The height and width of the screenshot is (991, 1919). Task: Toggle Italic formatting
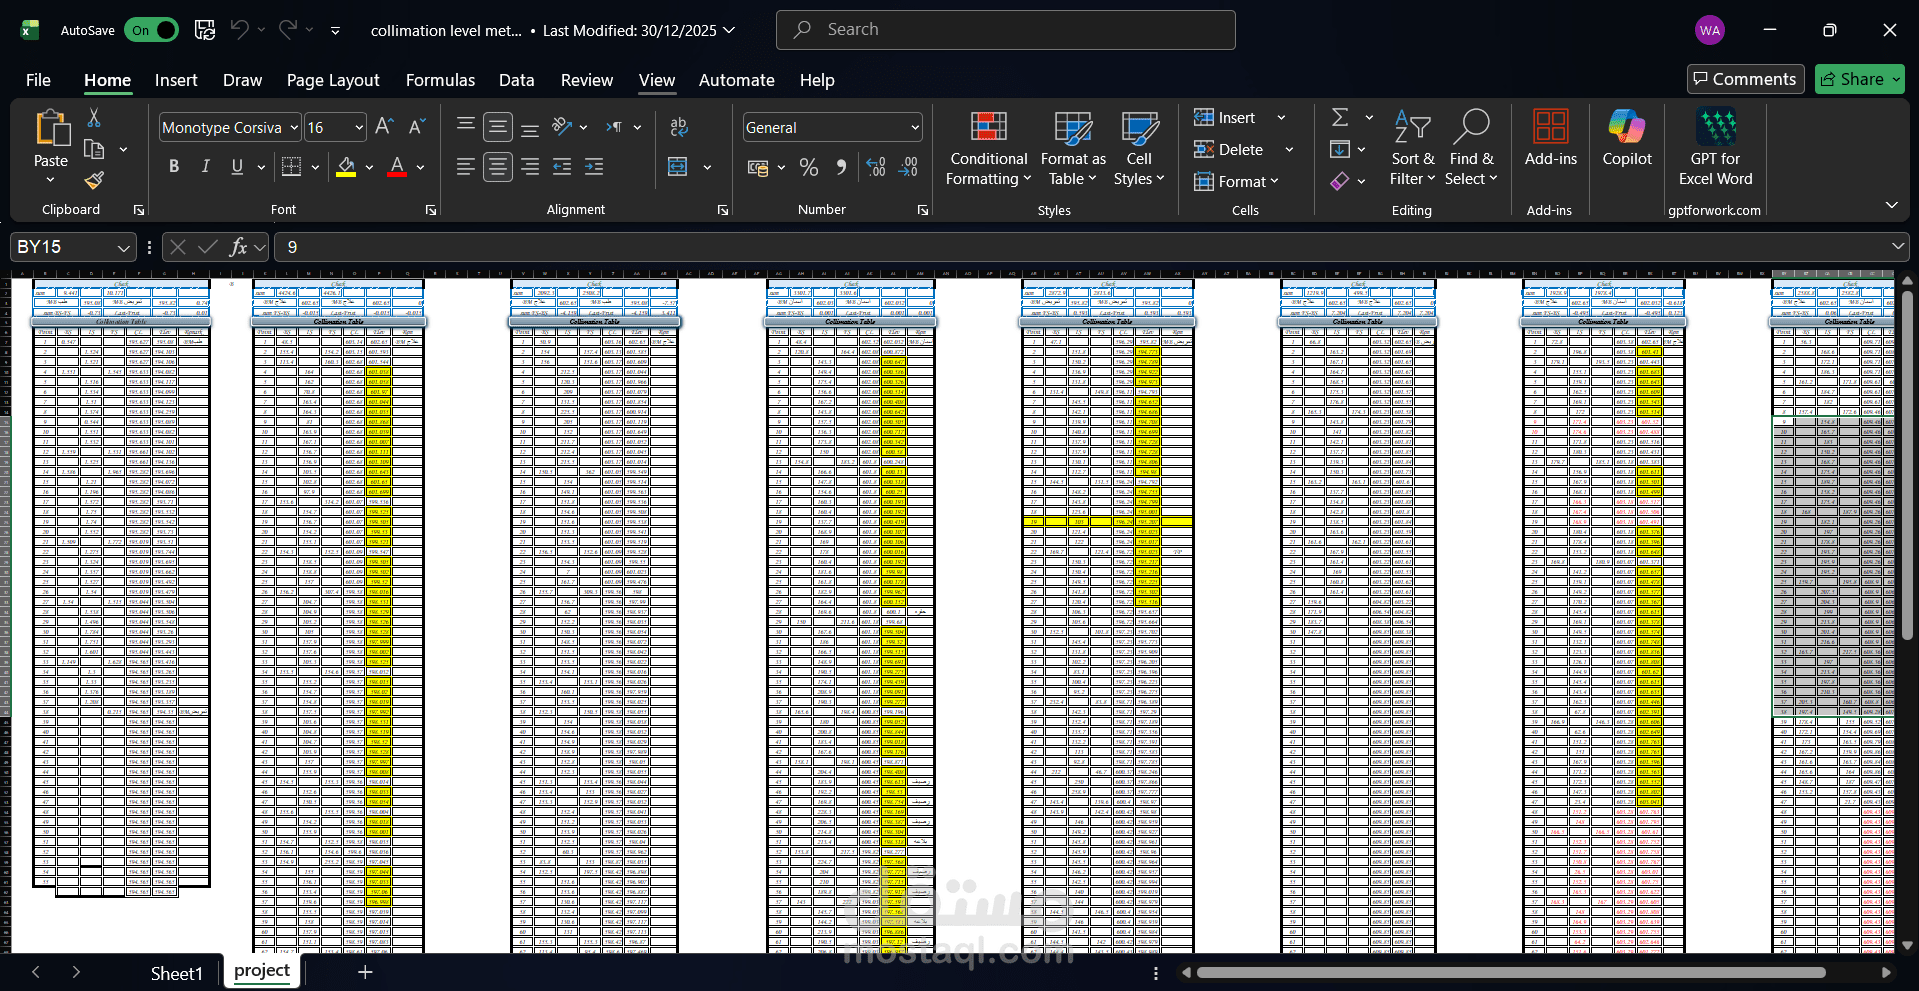tap(206, 167)
